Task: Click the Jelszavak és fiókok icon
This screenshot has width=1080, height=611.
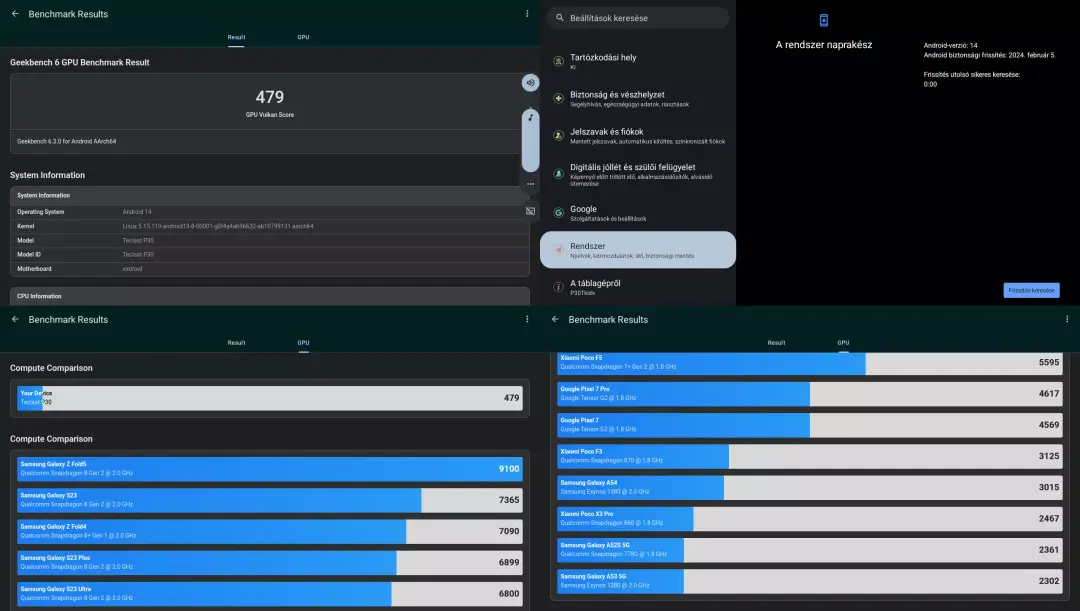Action: [x=559, y=136]
